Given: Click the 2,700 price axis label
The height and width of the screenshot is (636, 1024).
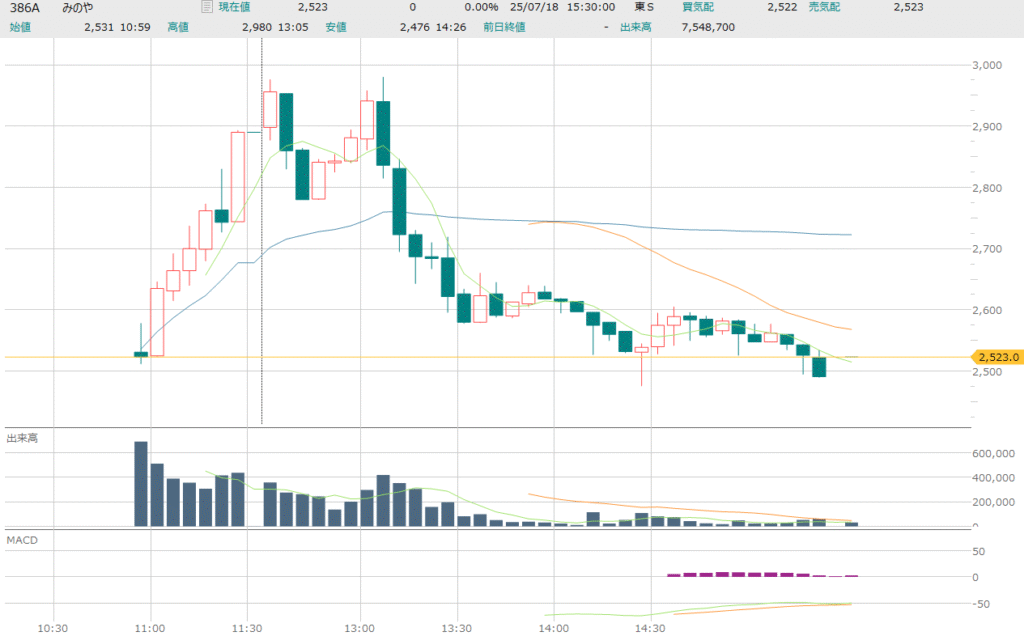Looking at the screenshot, I should click(x=987, y=249).
